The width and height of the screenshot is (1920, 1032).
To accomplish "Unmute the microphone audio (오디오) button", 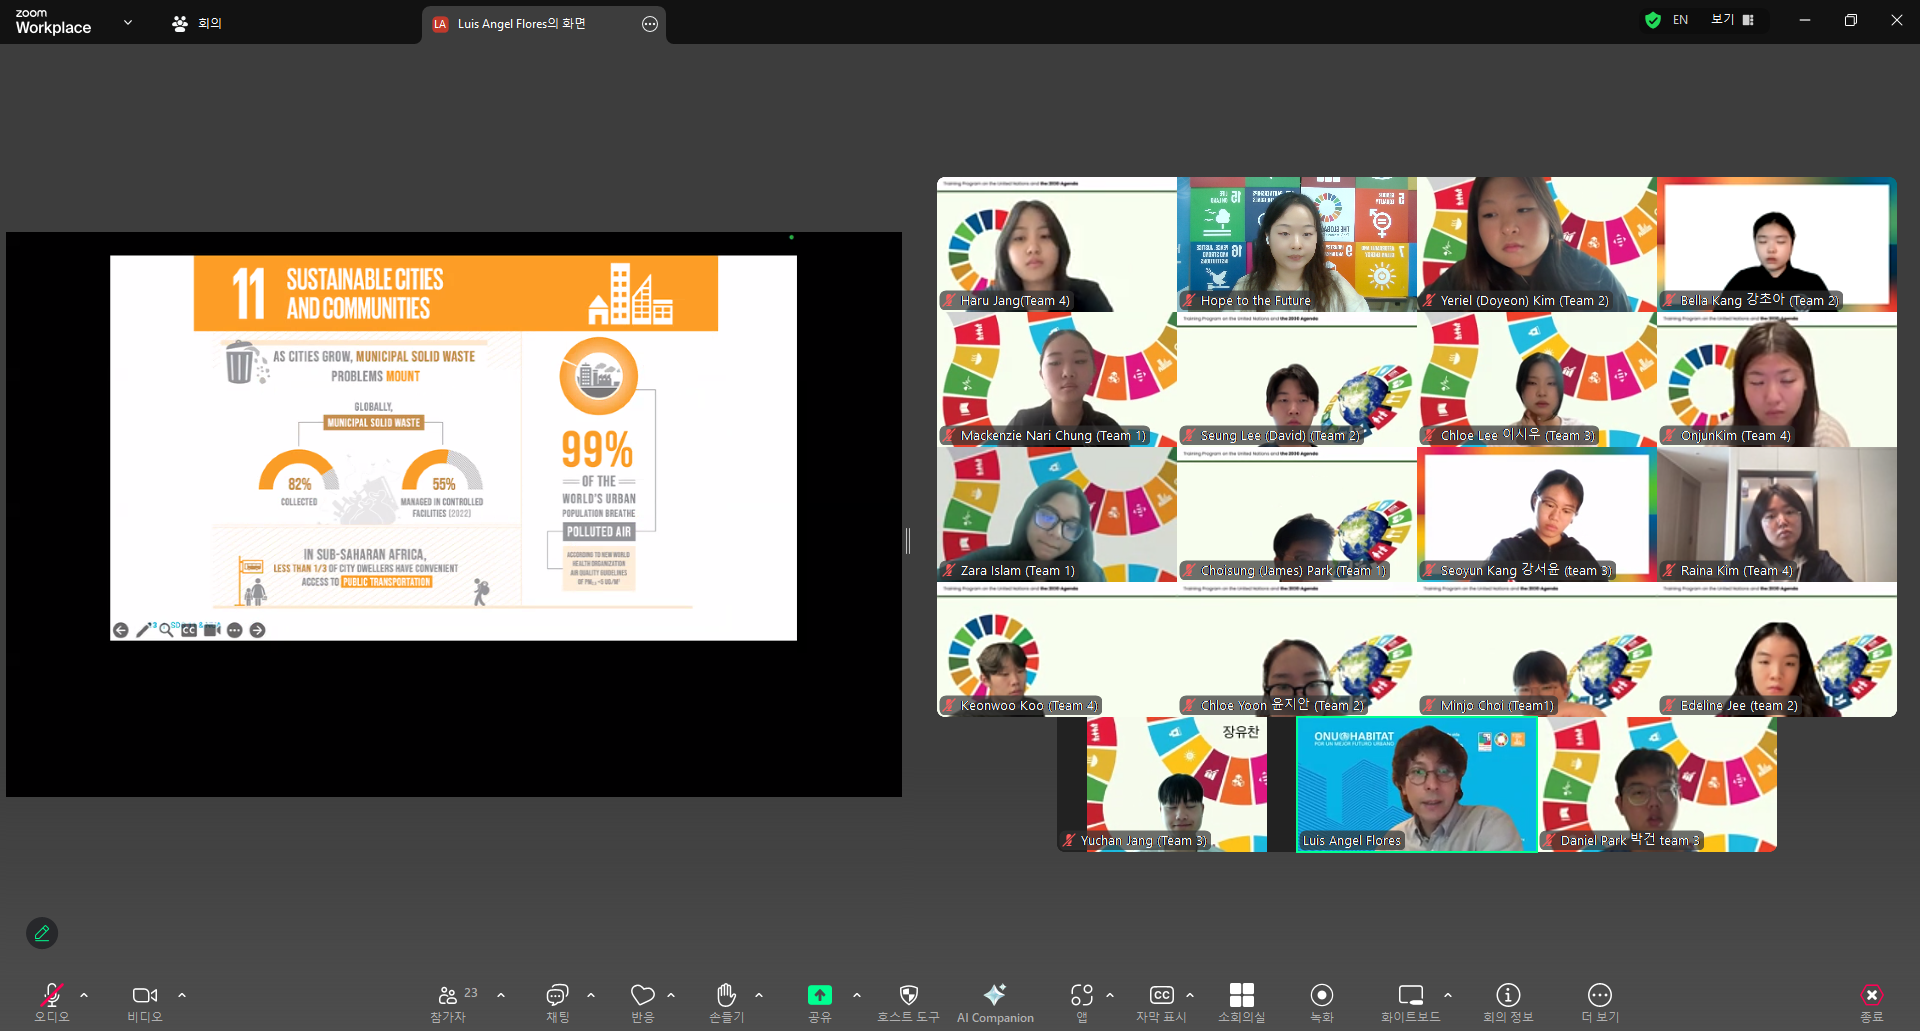I will point(51,995).
